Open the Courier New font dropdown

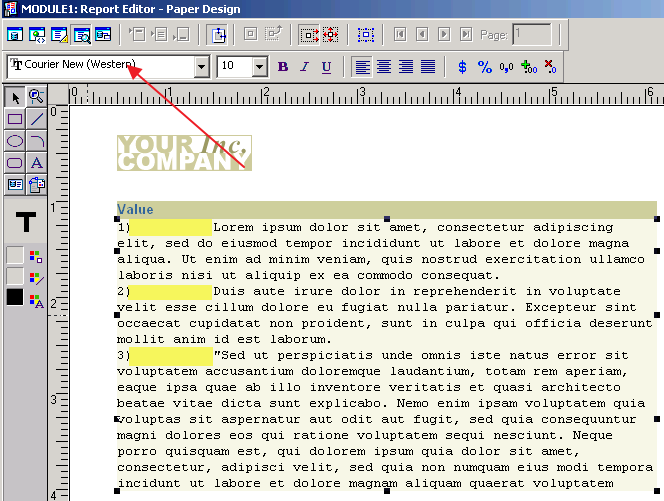201,67
